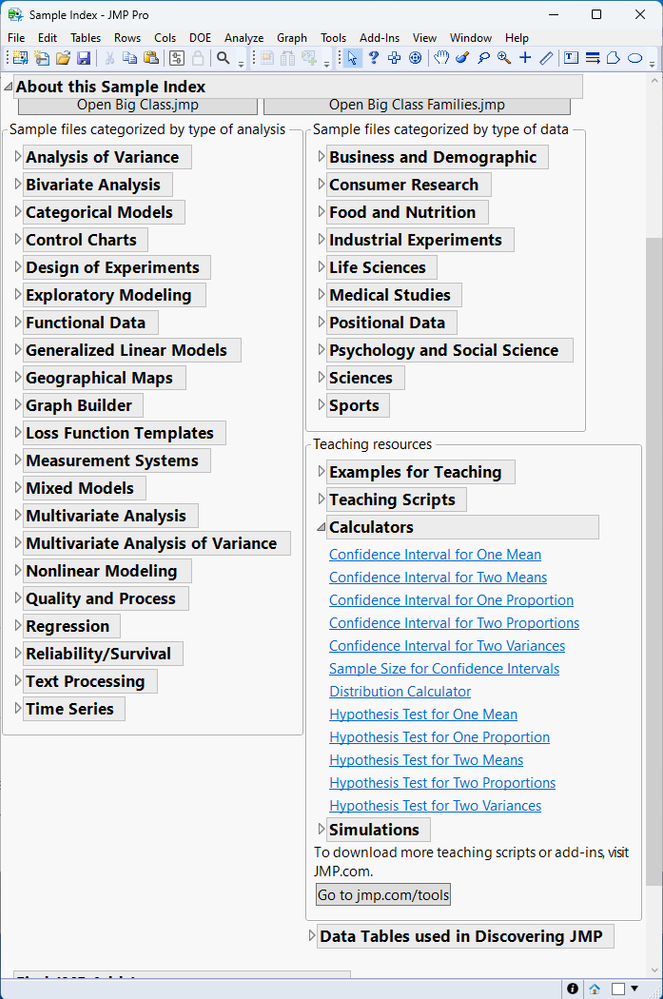
Task: Open the Add-Ins menu
Action: click(379, 38)
